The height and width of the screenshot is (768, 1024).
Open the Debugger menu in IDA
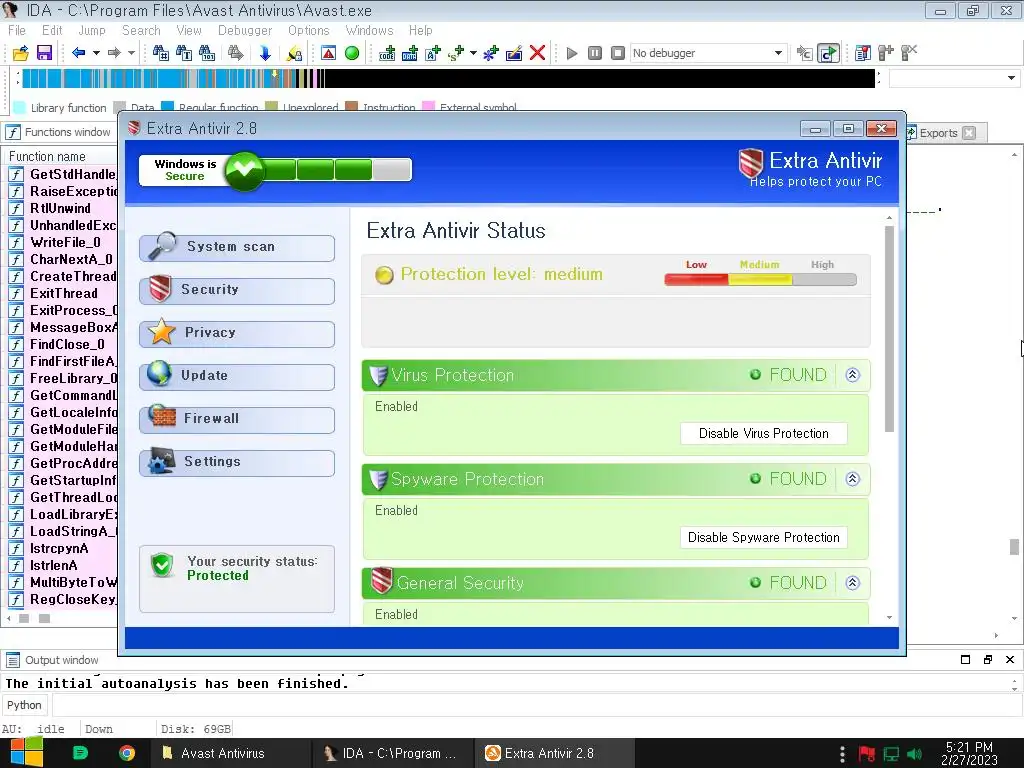(x=245, y=31)
